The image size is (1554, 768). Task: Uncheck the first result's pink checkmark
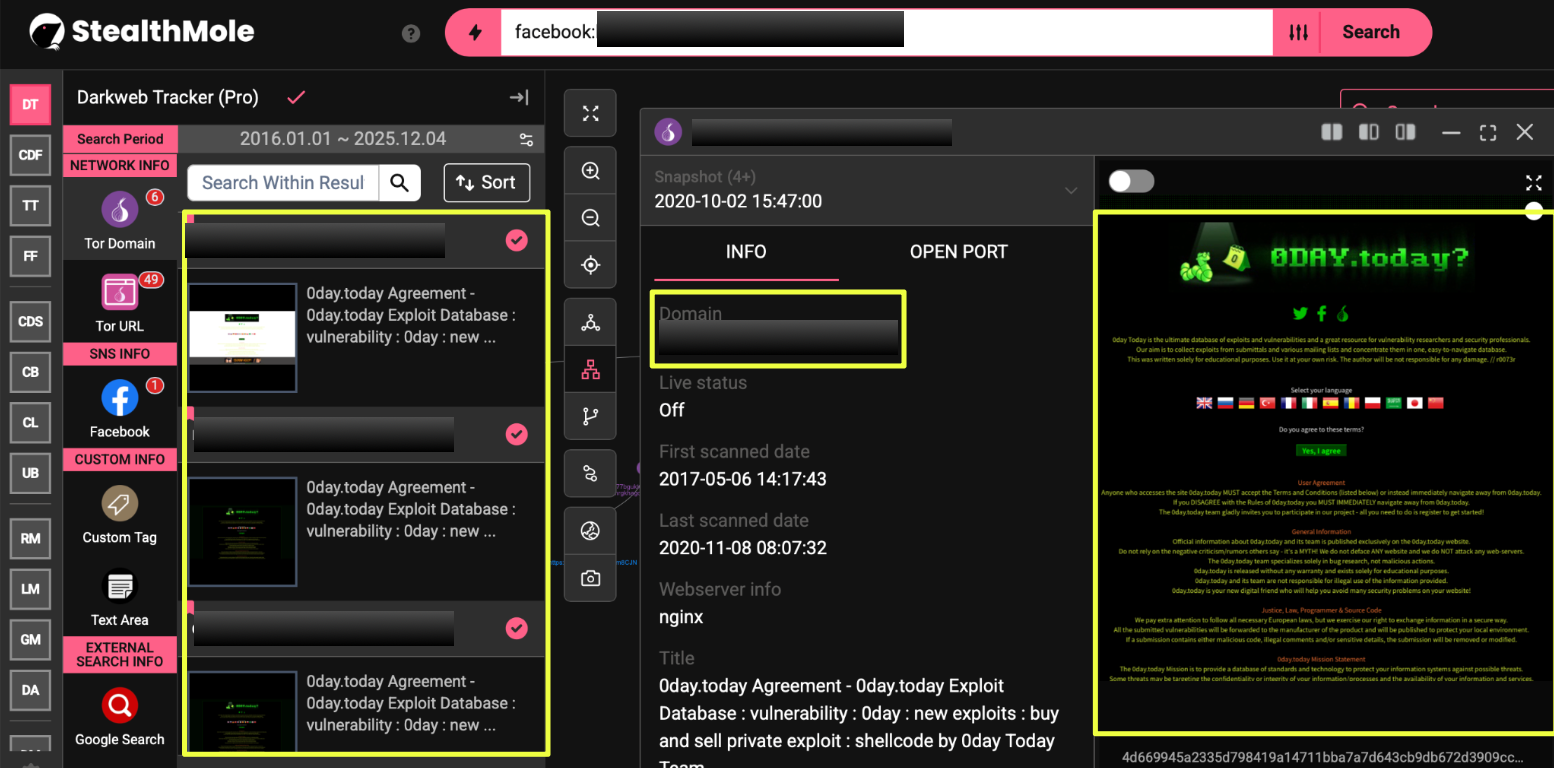(x=516, y=240)
